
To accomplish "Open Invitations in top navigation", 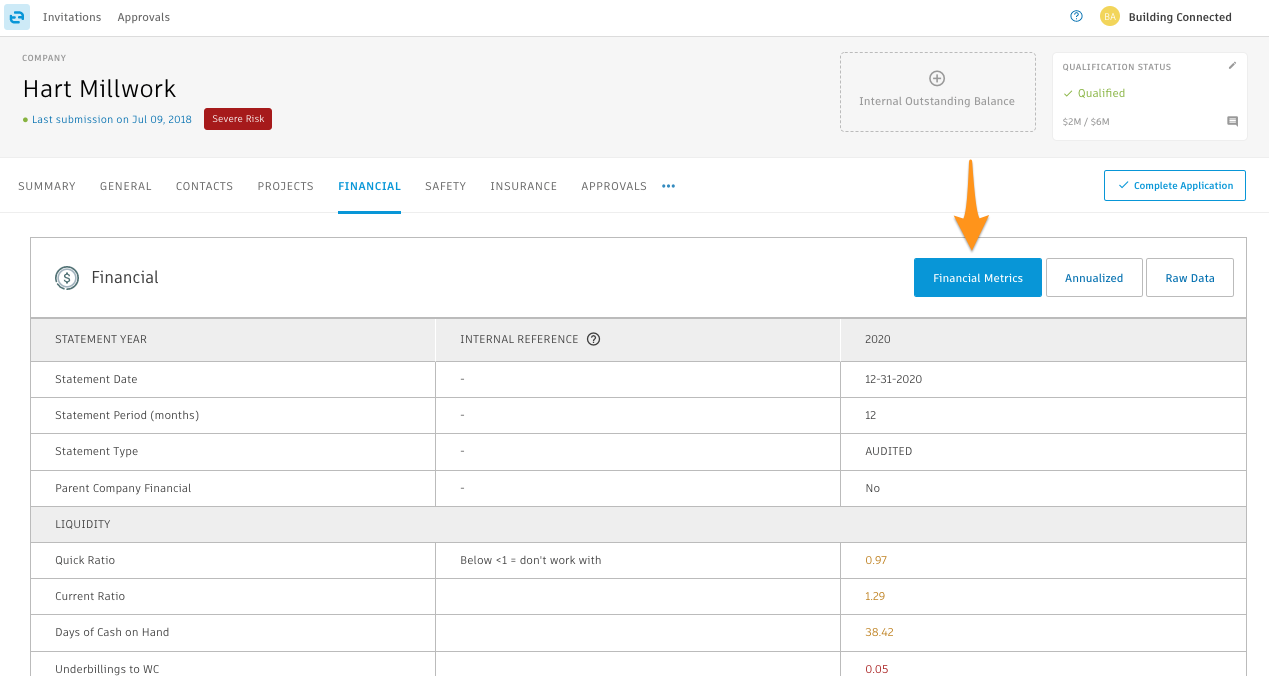I will tap(72, 17).
